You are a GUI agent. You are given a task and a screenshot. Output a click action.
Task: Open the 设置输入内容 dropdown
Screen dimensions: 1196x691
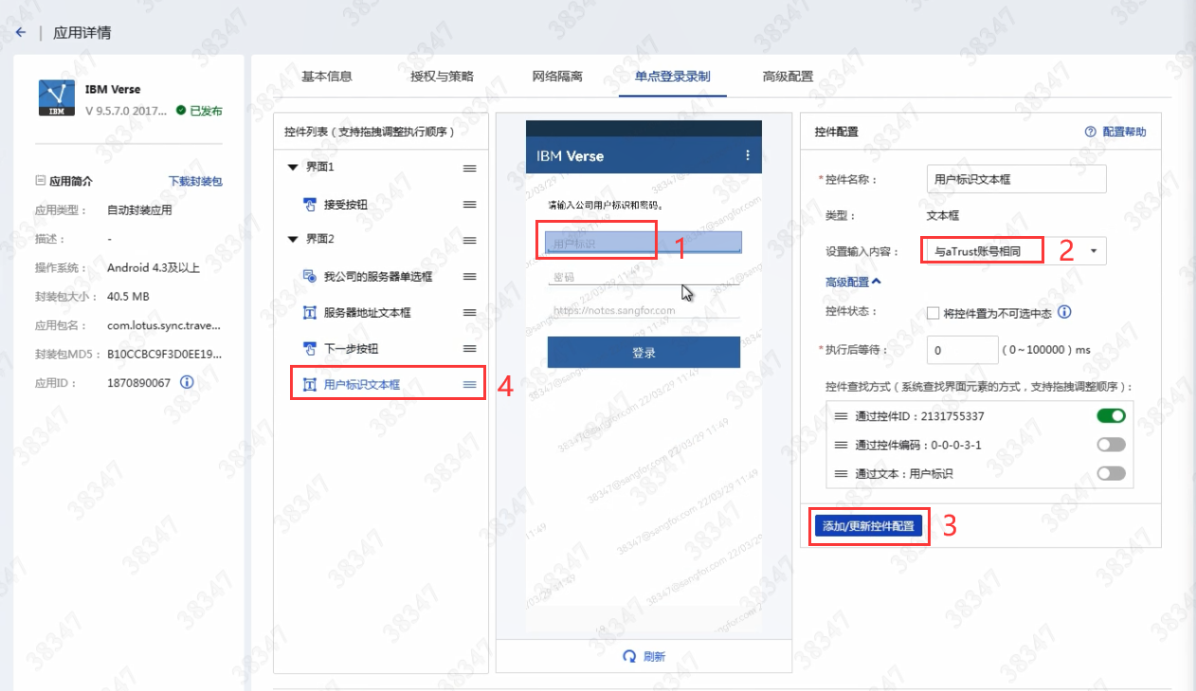coord(1014,251)
